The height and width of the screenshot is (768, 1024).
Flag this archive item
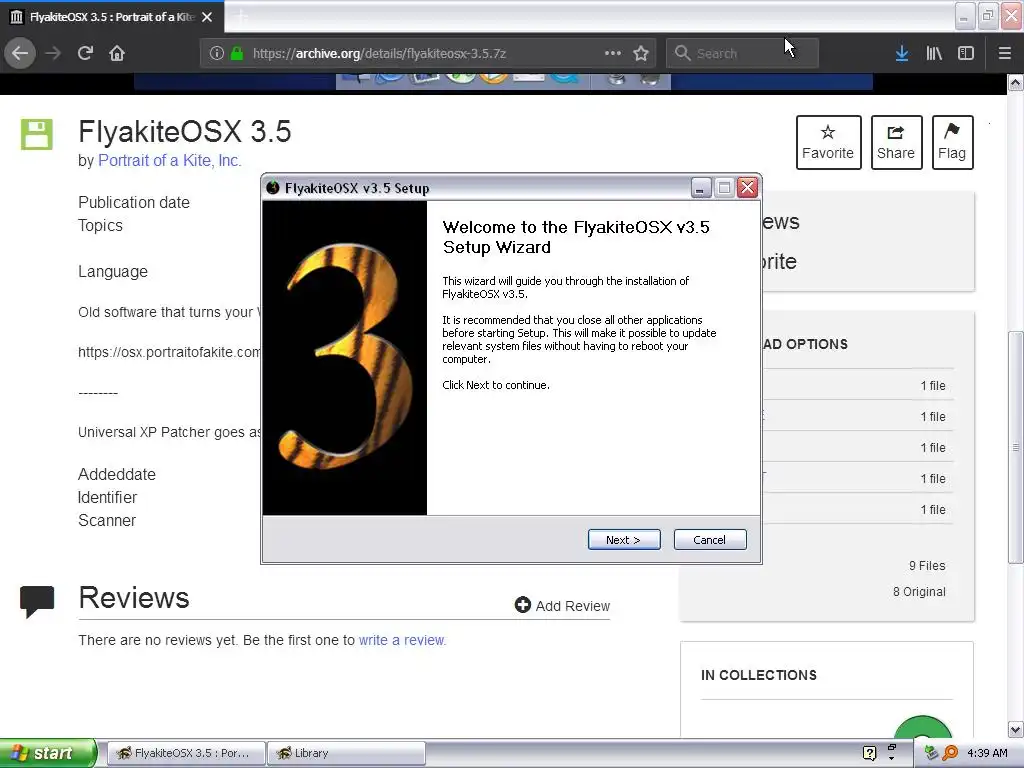click(952, 142)
